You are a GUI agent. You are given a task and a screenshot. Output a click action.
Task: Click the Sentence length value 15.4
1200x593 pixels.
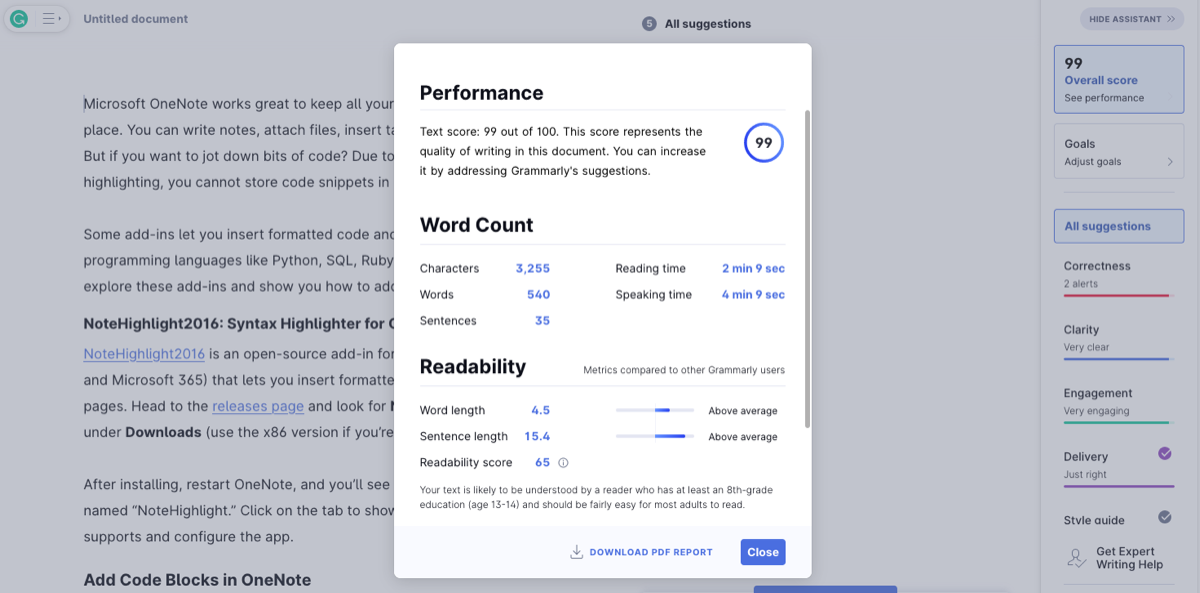(x=537, y=436)
